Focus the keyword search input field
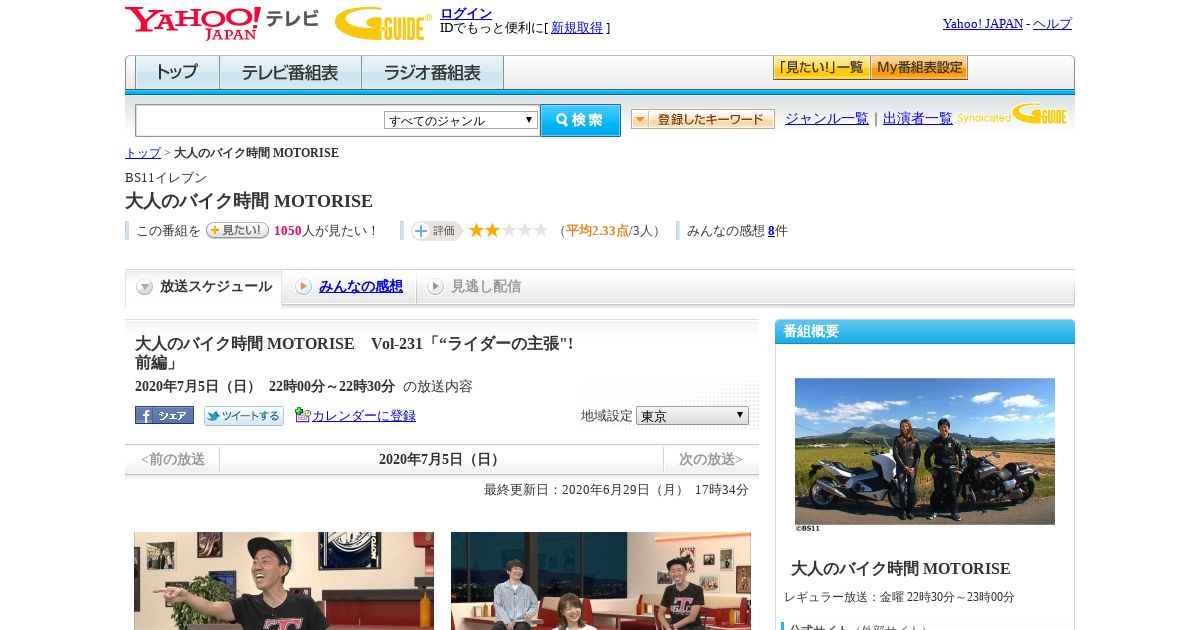1200x630 pixels. pyautogui.click(x=259, y=120)
